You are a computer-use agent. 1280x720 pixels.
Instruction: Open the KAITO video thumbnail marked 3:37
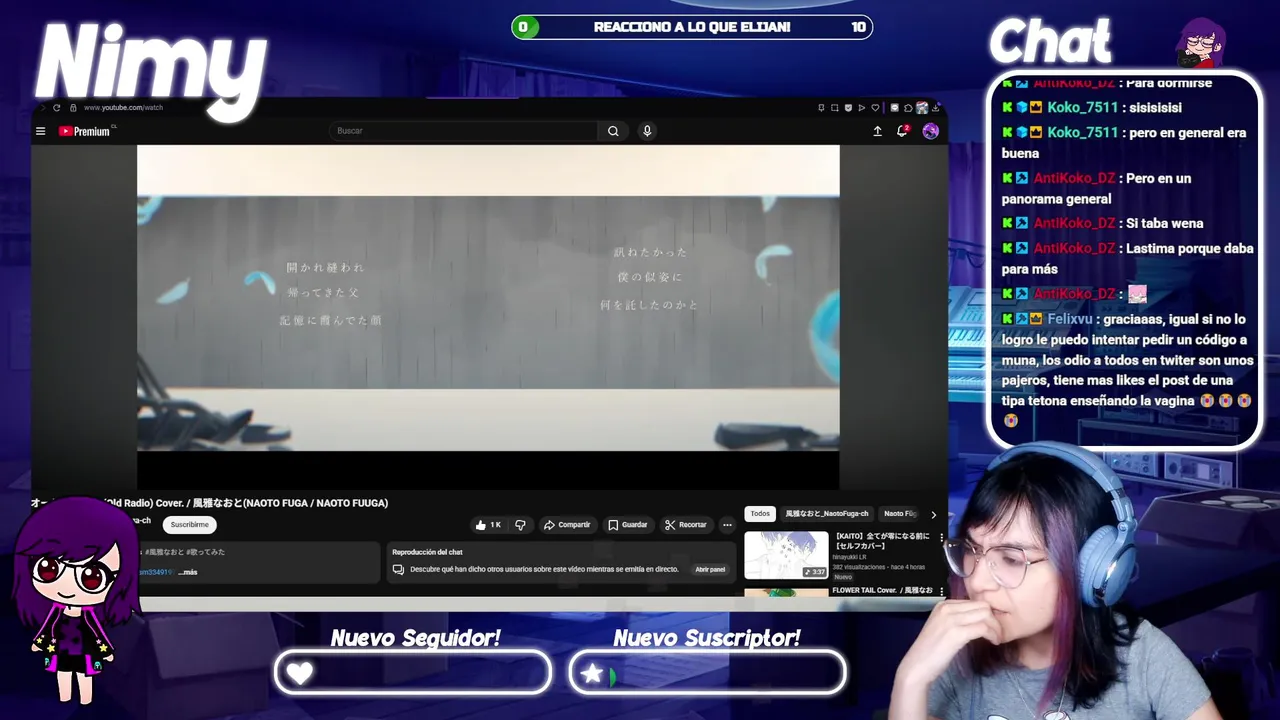point(786,555)
